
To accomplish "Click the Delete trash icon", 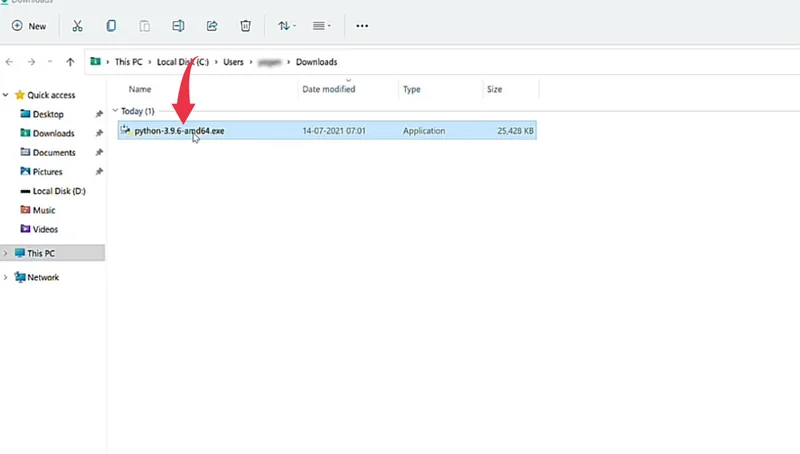I will 246,26.
